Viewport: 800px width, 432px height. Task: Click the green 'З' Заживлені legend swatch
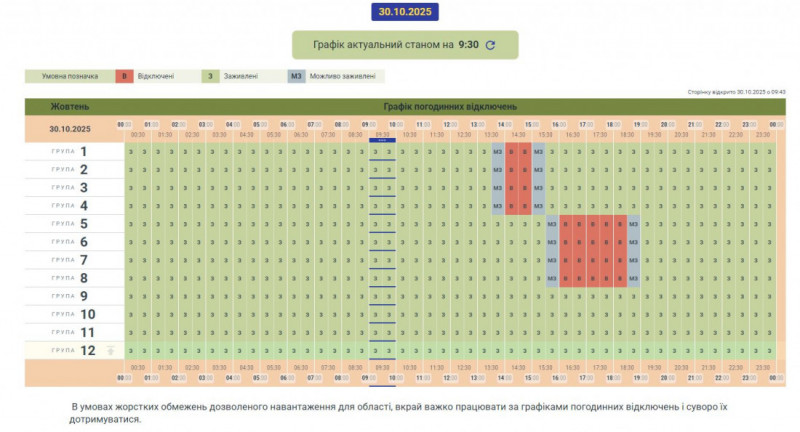tap(211, 75)
